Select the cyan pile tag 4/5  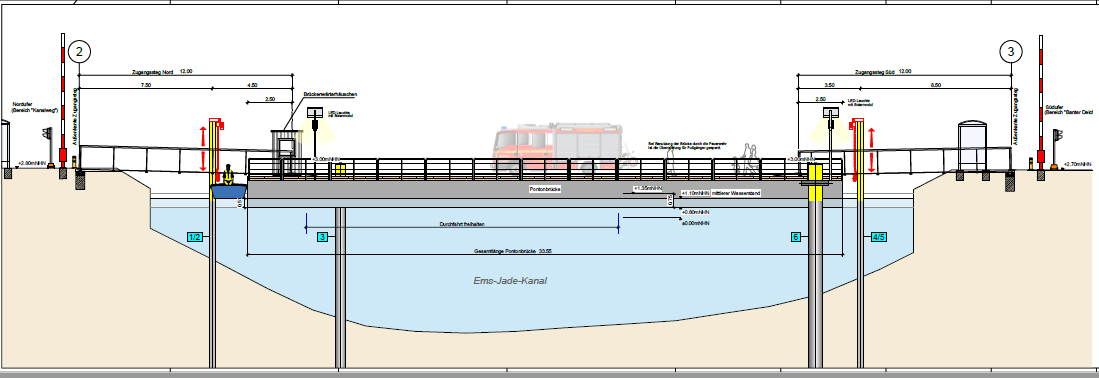(x=879, y=237)
